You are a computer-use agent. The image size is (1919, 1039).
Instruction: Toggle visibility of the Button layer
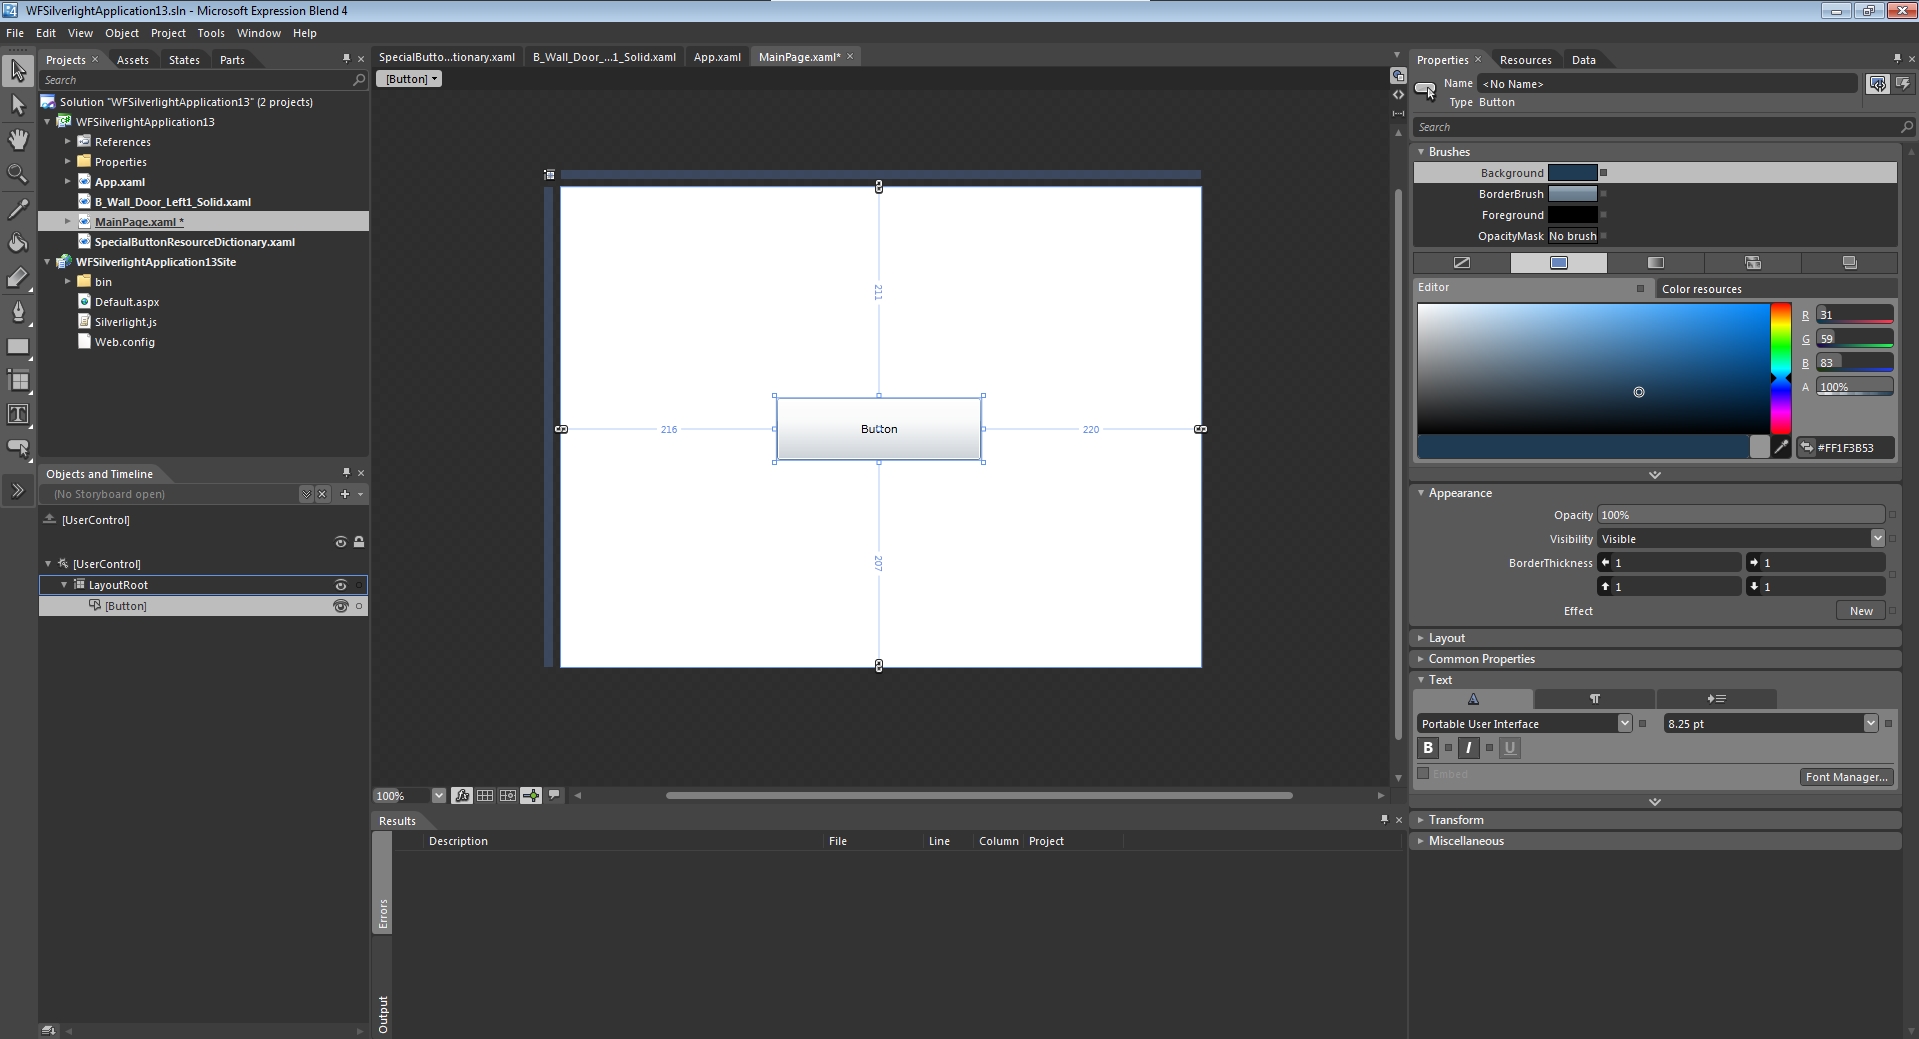pos(340,606)
